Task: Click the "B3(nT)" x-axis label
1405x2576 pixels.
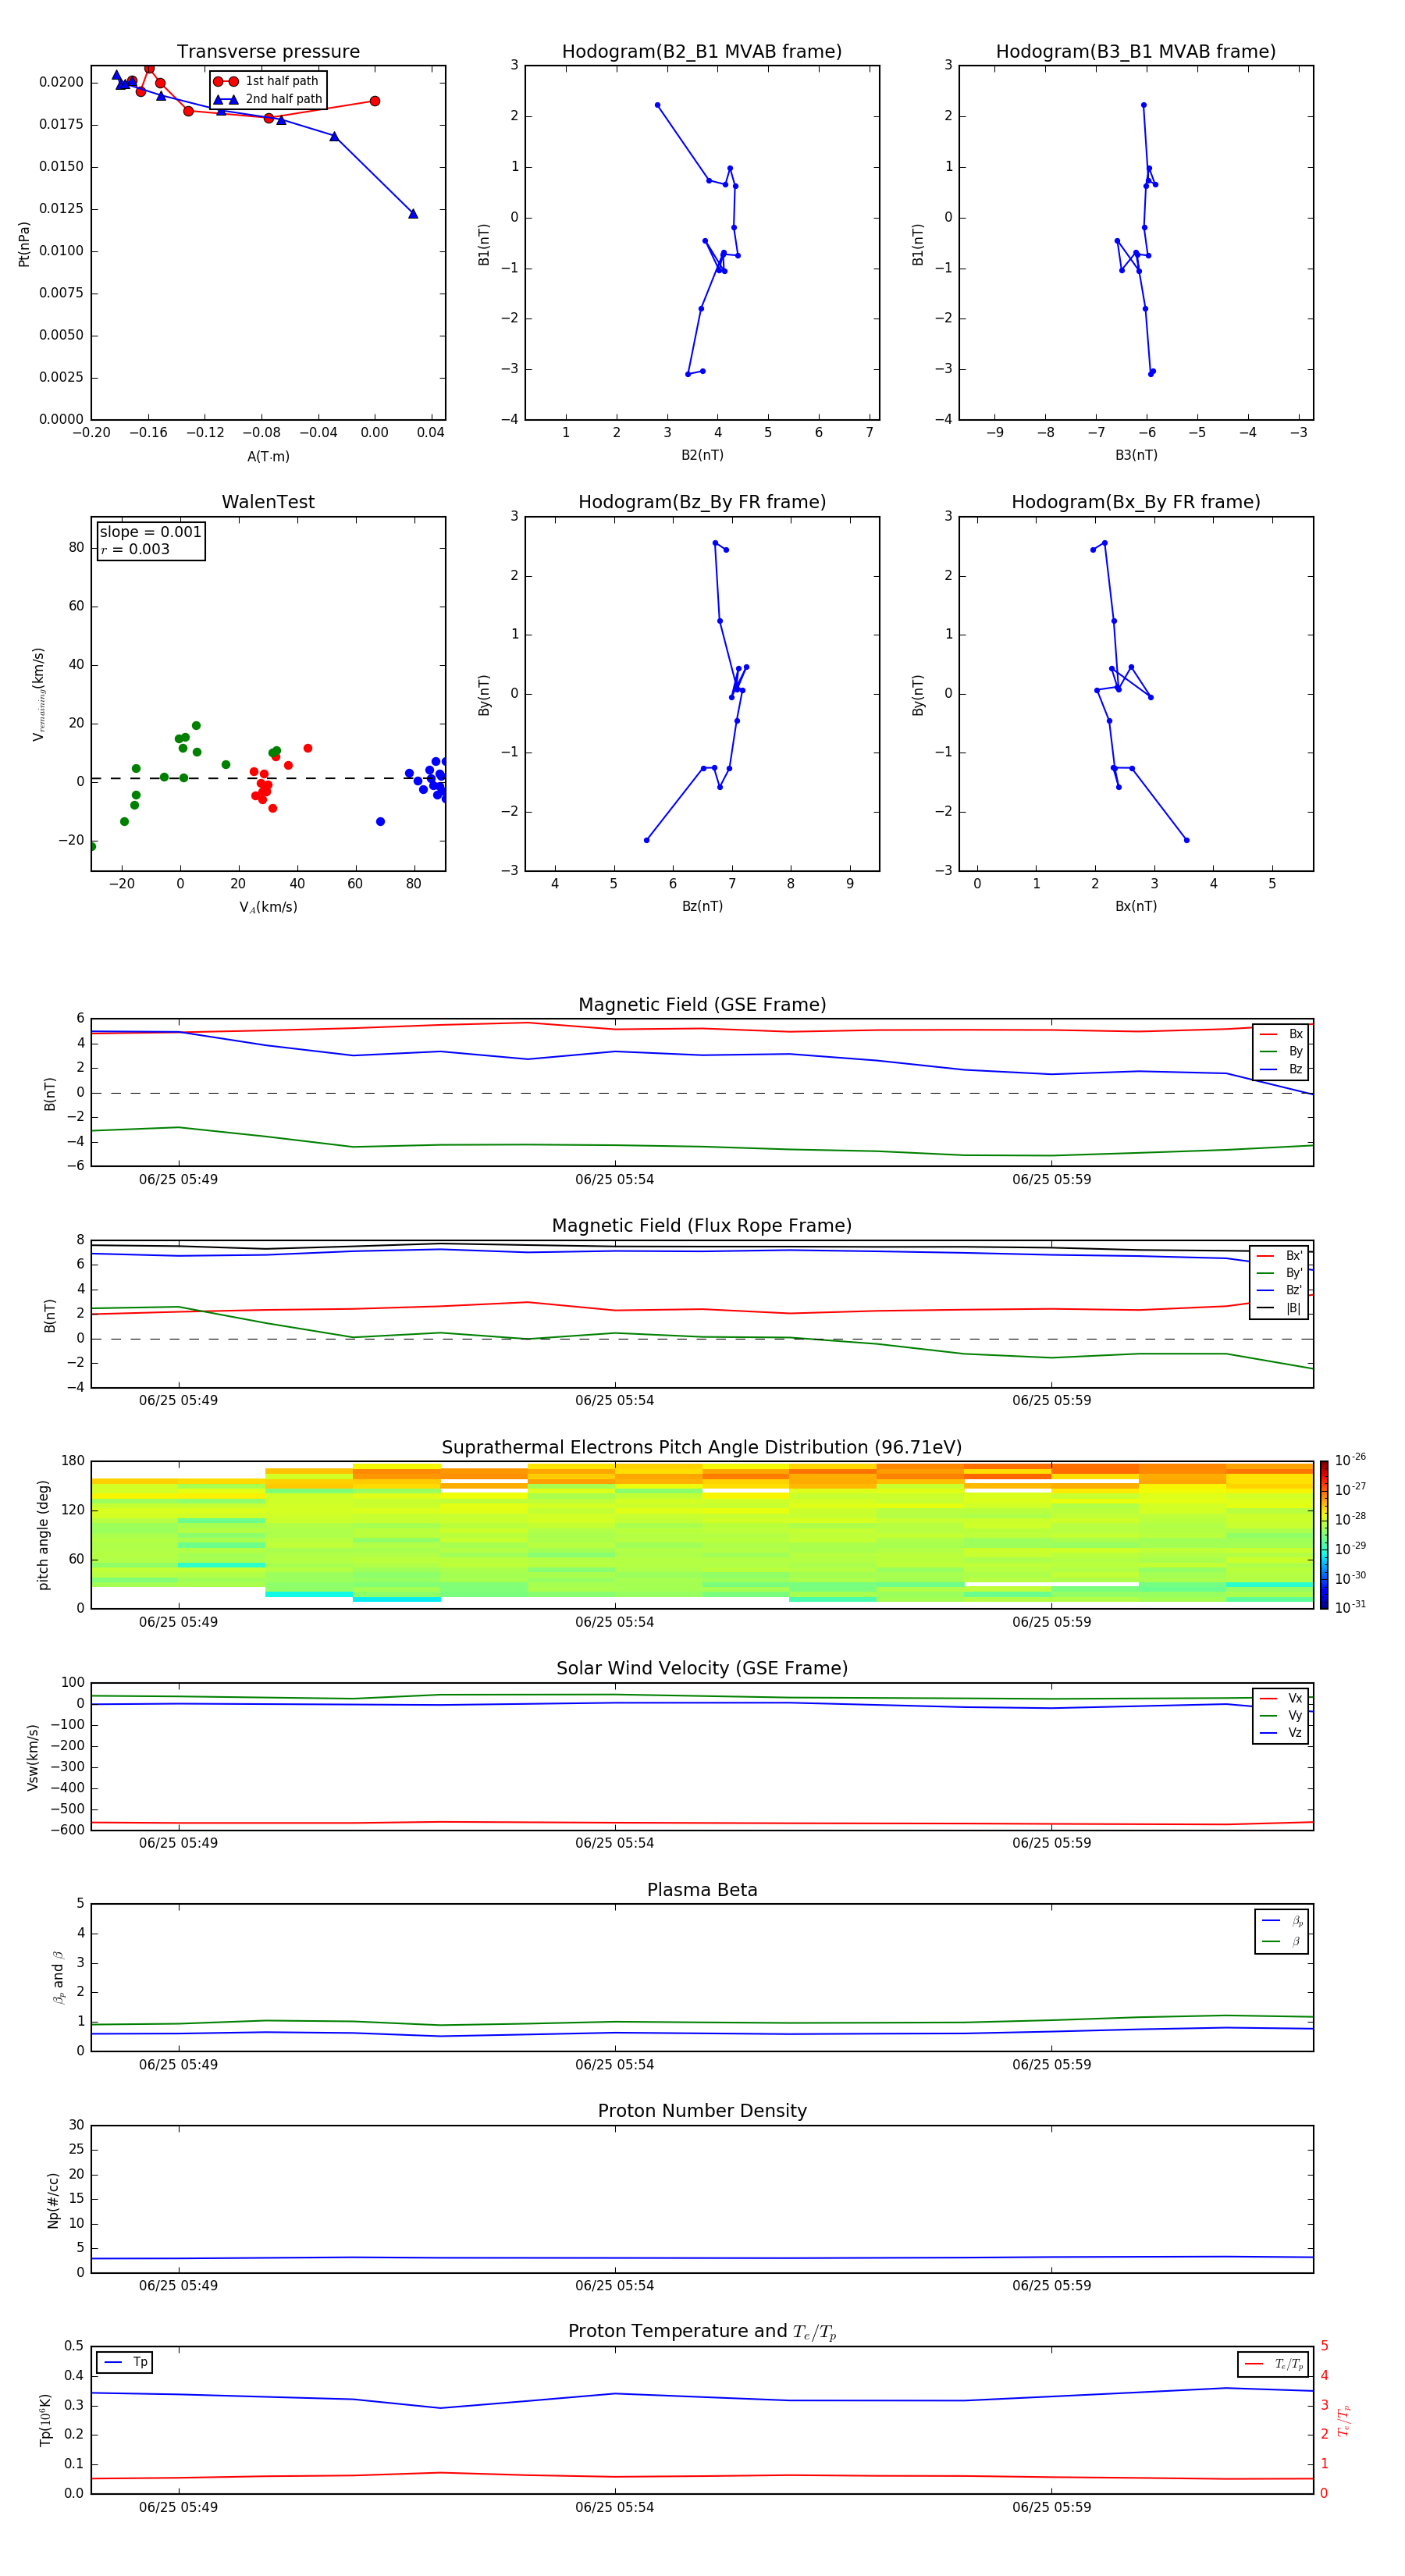Action: coord(1136,455)
